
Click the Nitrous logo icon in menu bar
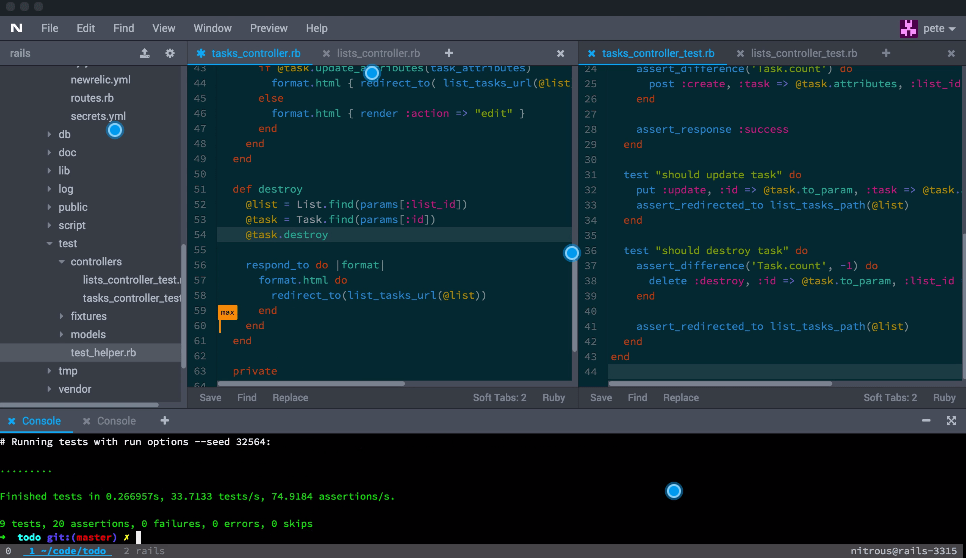pos(16,28)
